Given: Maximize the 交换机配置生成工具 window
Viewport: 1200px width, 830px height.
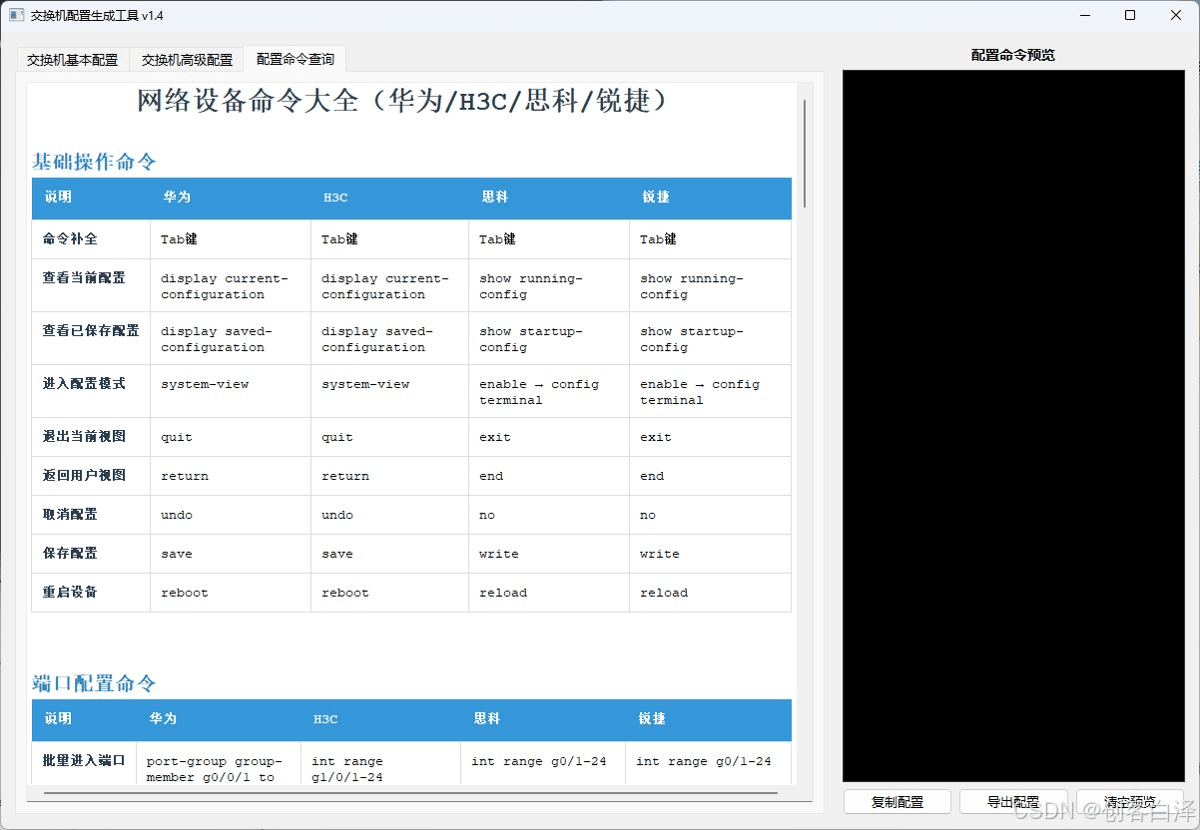Looking at the screenshot, I should tap(1130, 15).
